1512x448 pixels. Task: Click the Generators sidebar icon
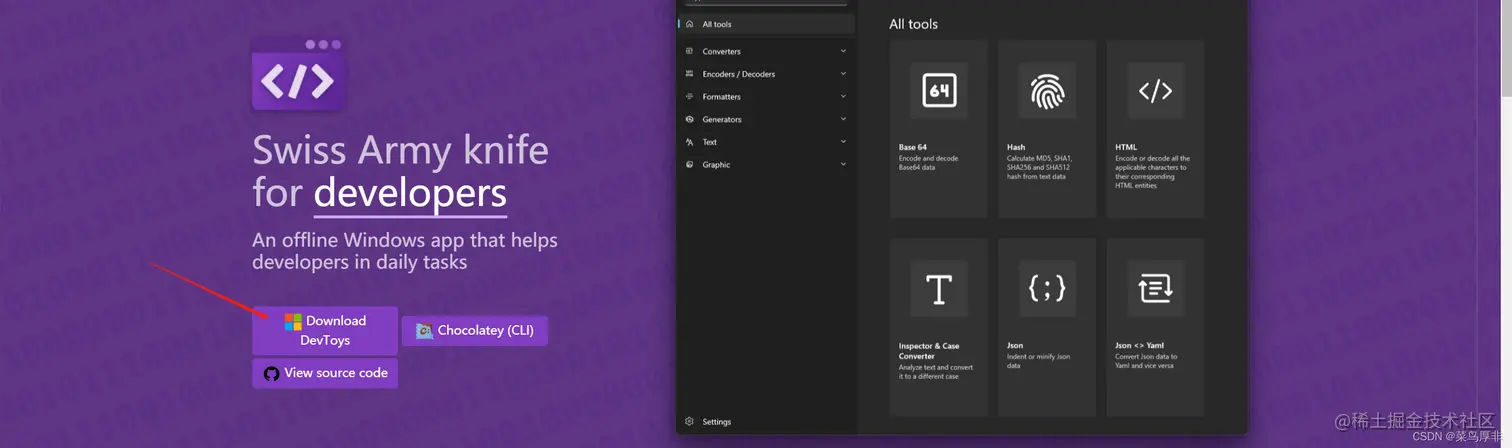[690, 119]
